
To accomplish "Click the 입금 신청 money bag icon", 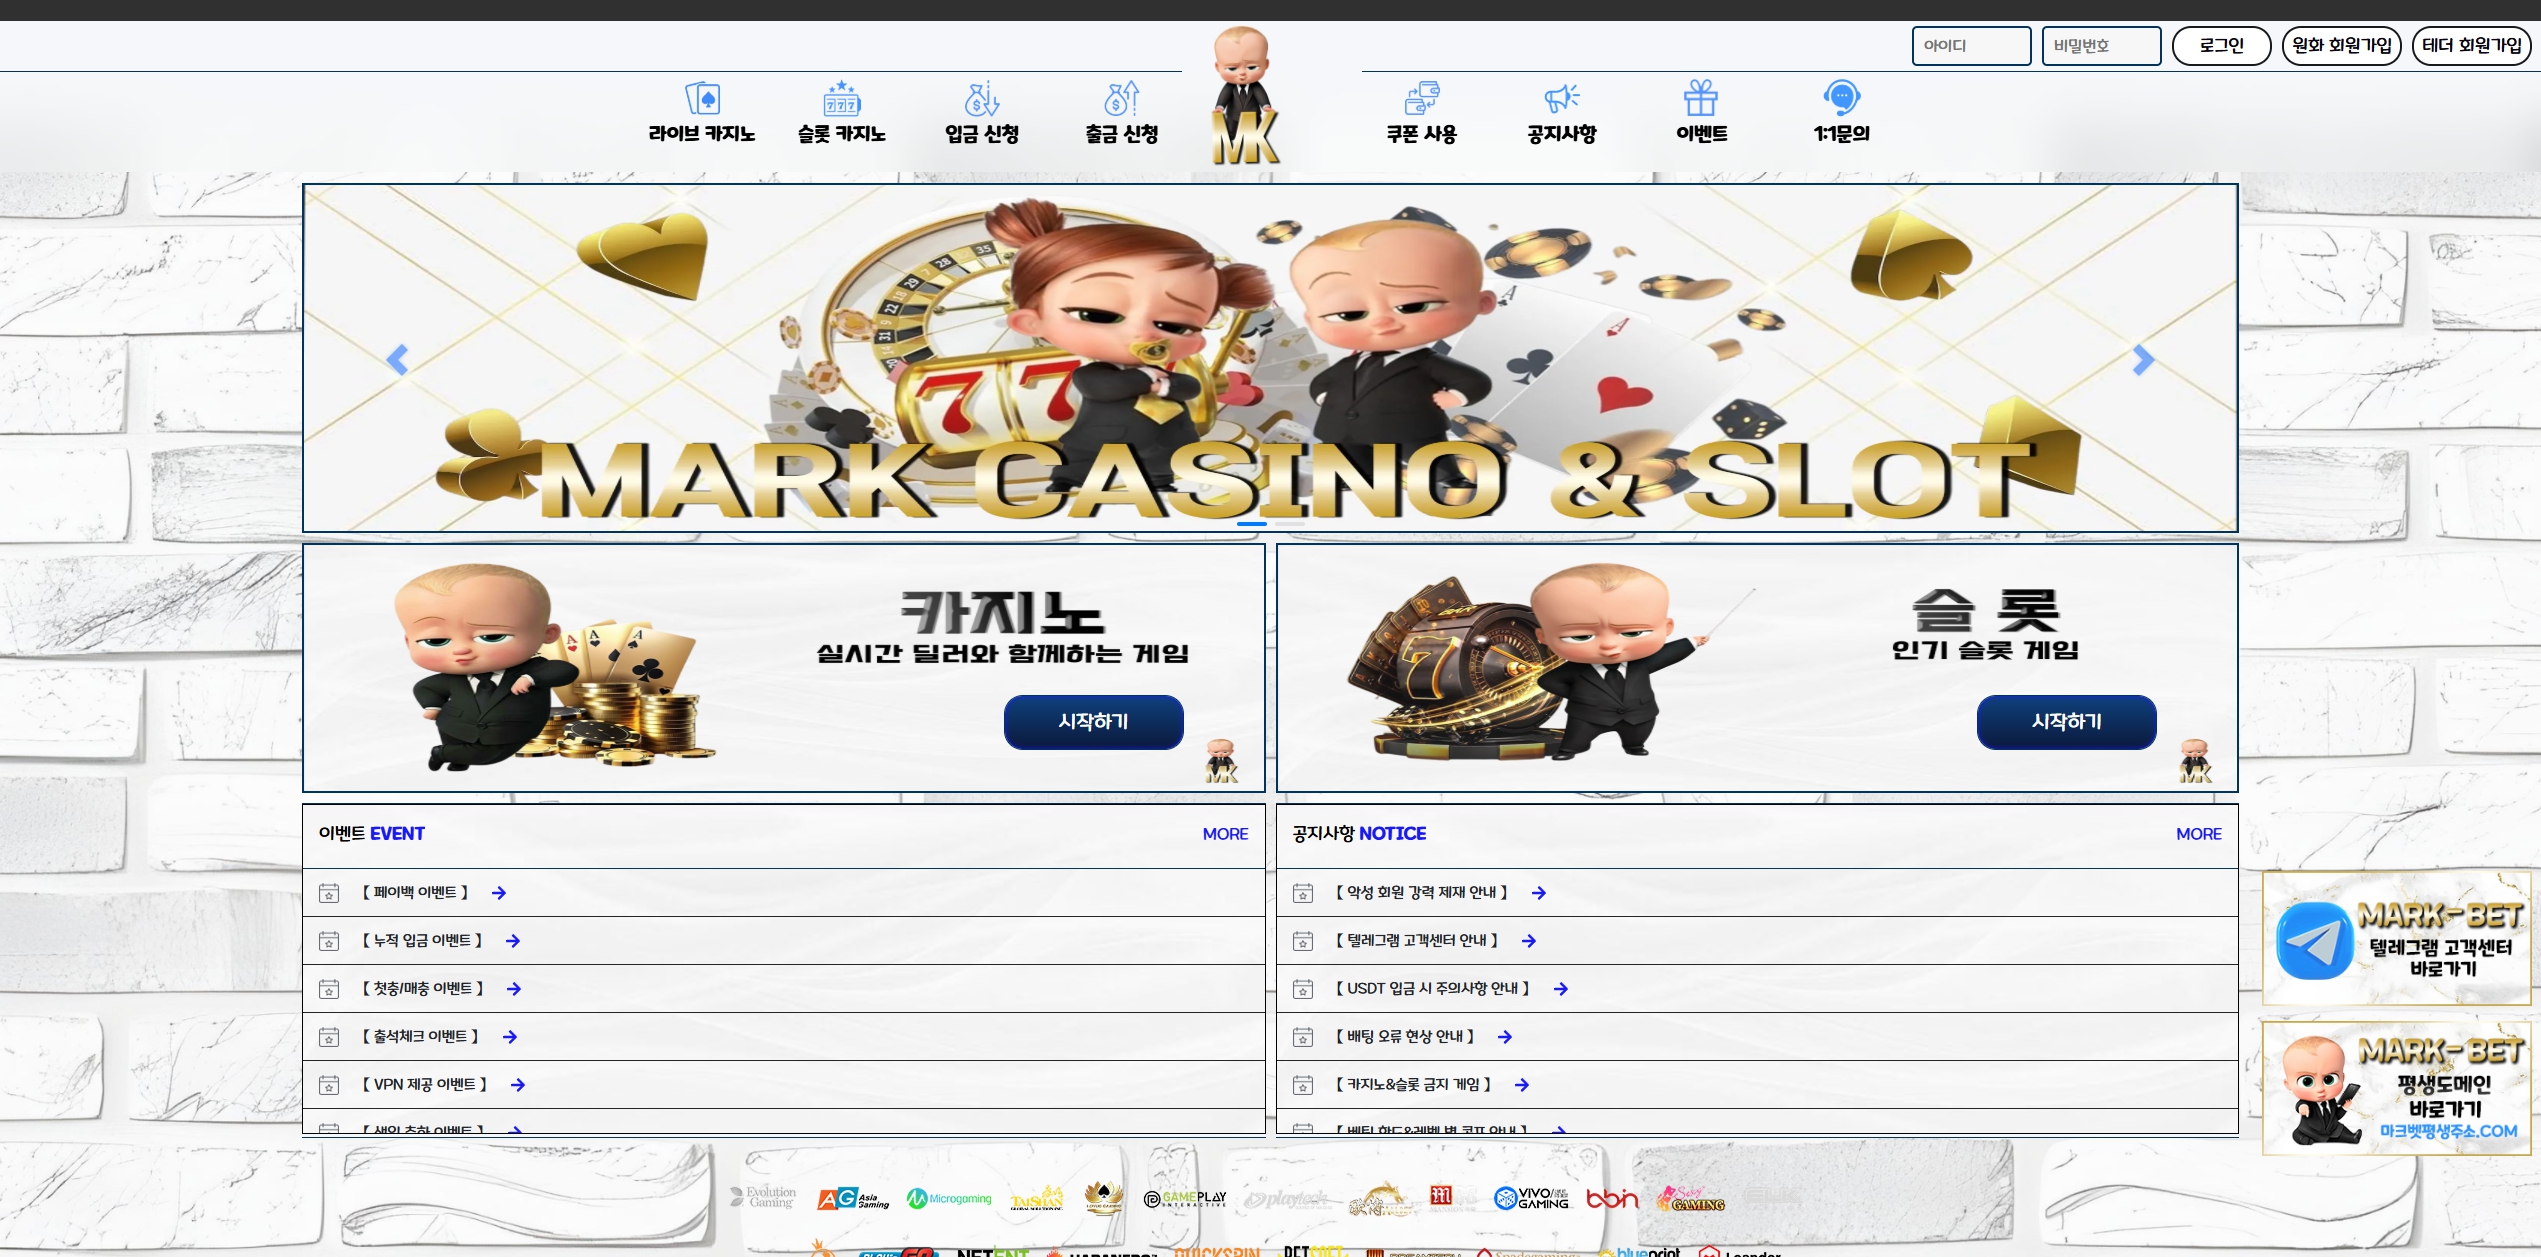I will pos(981,99).
